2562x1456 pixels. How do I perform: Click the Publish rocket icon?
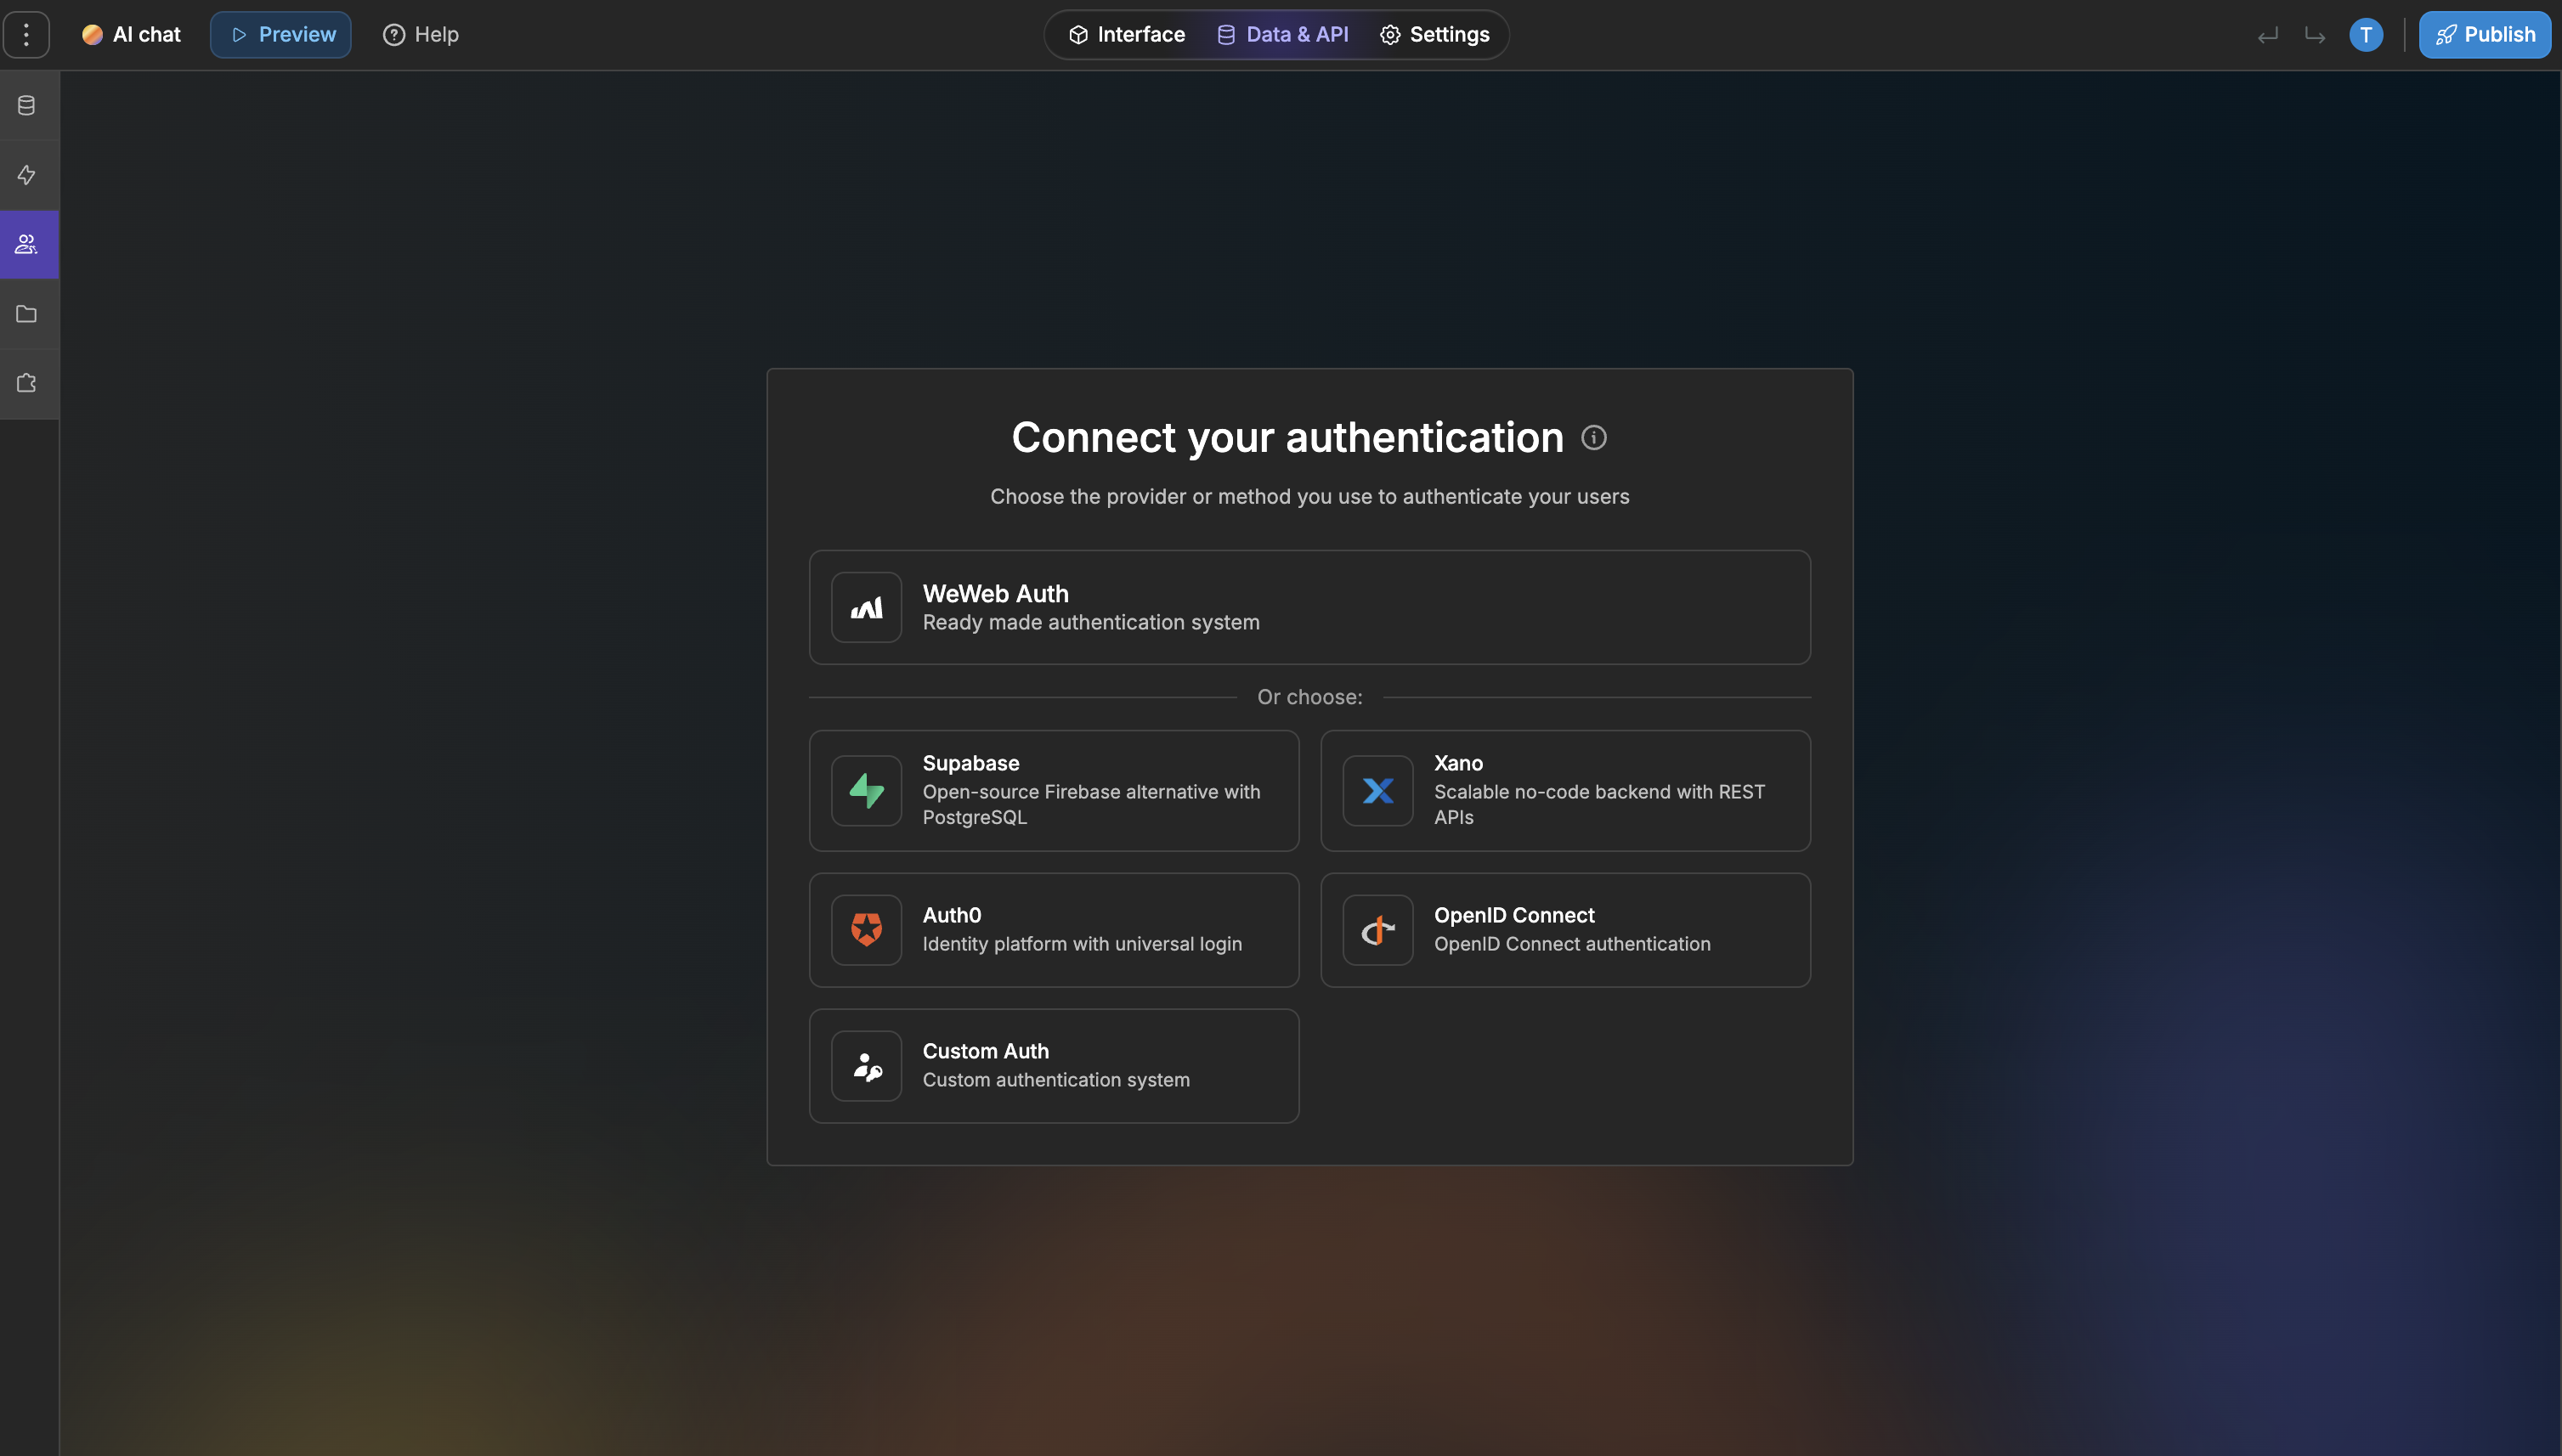pyautogui.click(x=2446, y=35)
